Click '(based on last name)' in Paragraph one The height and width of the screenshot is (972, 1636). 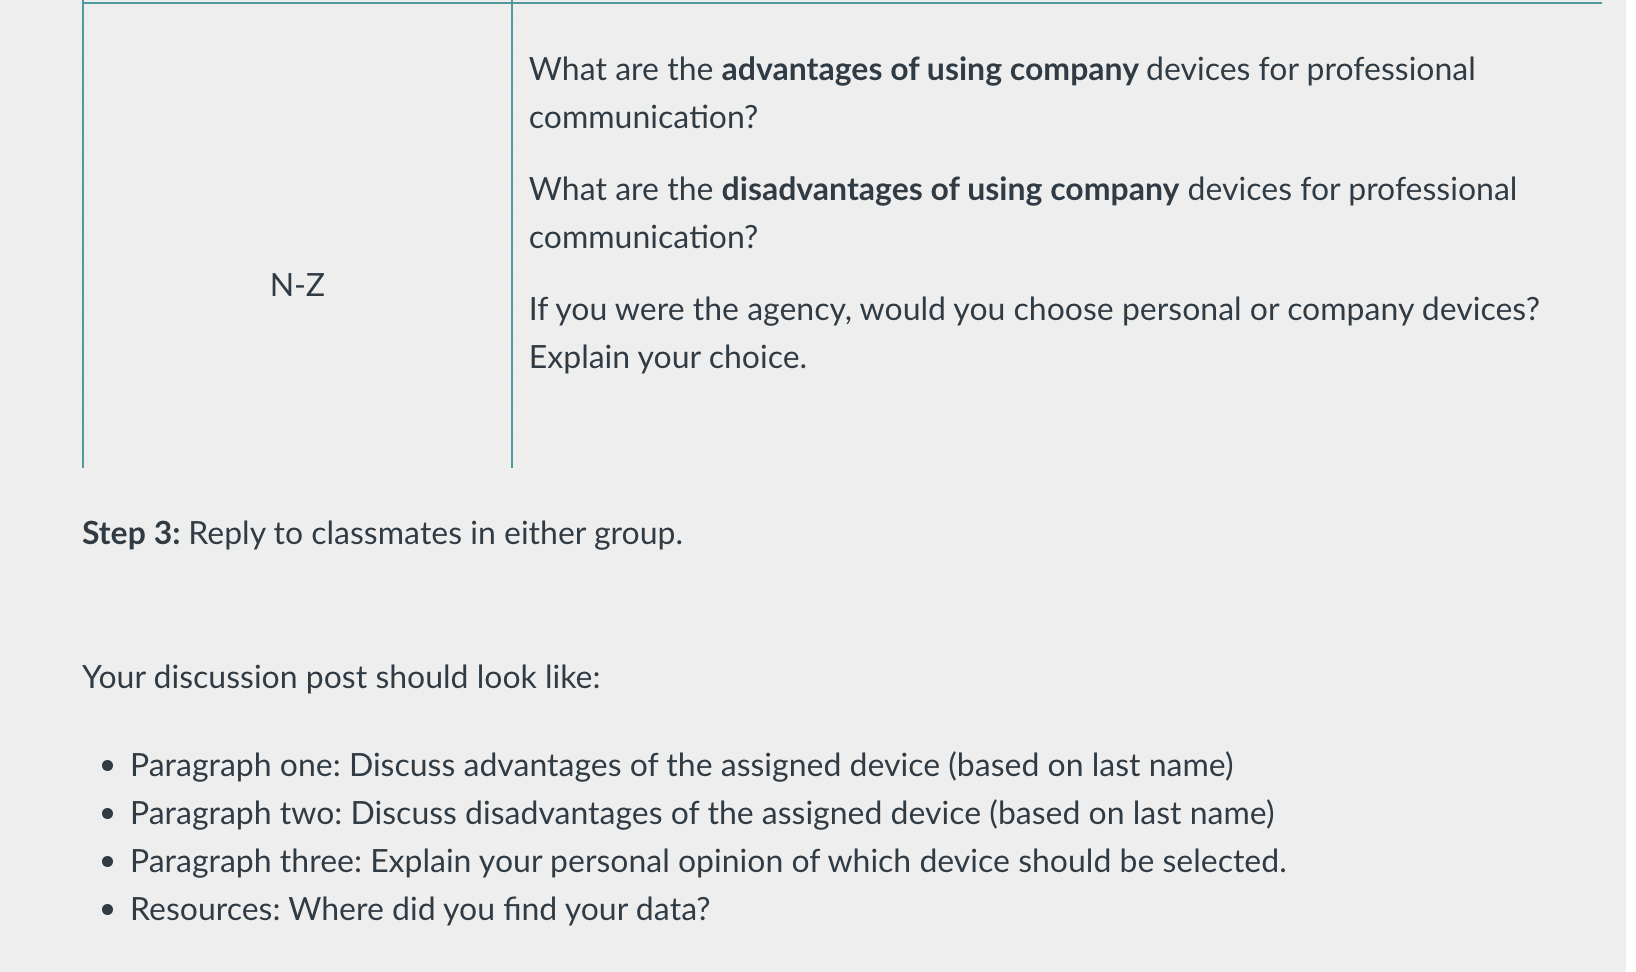[x=1091, y=765]
